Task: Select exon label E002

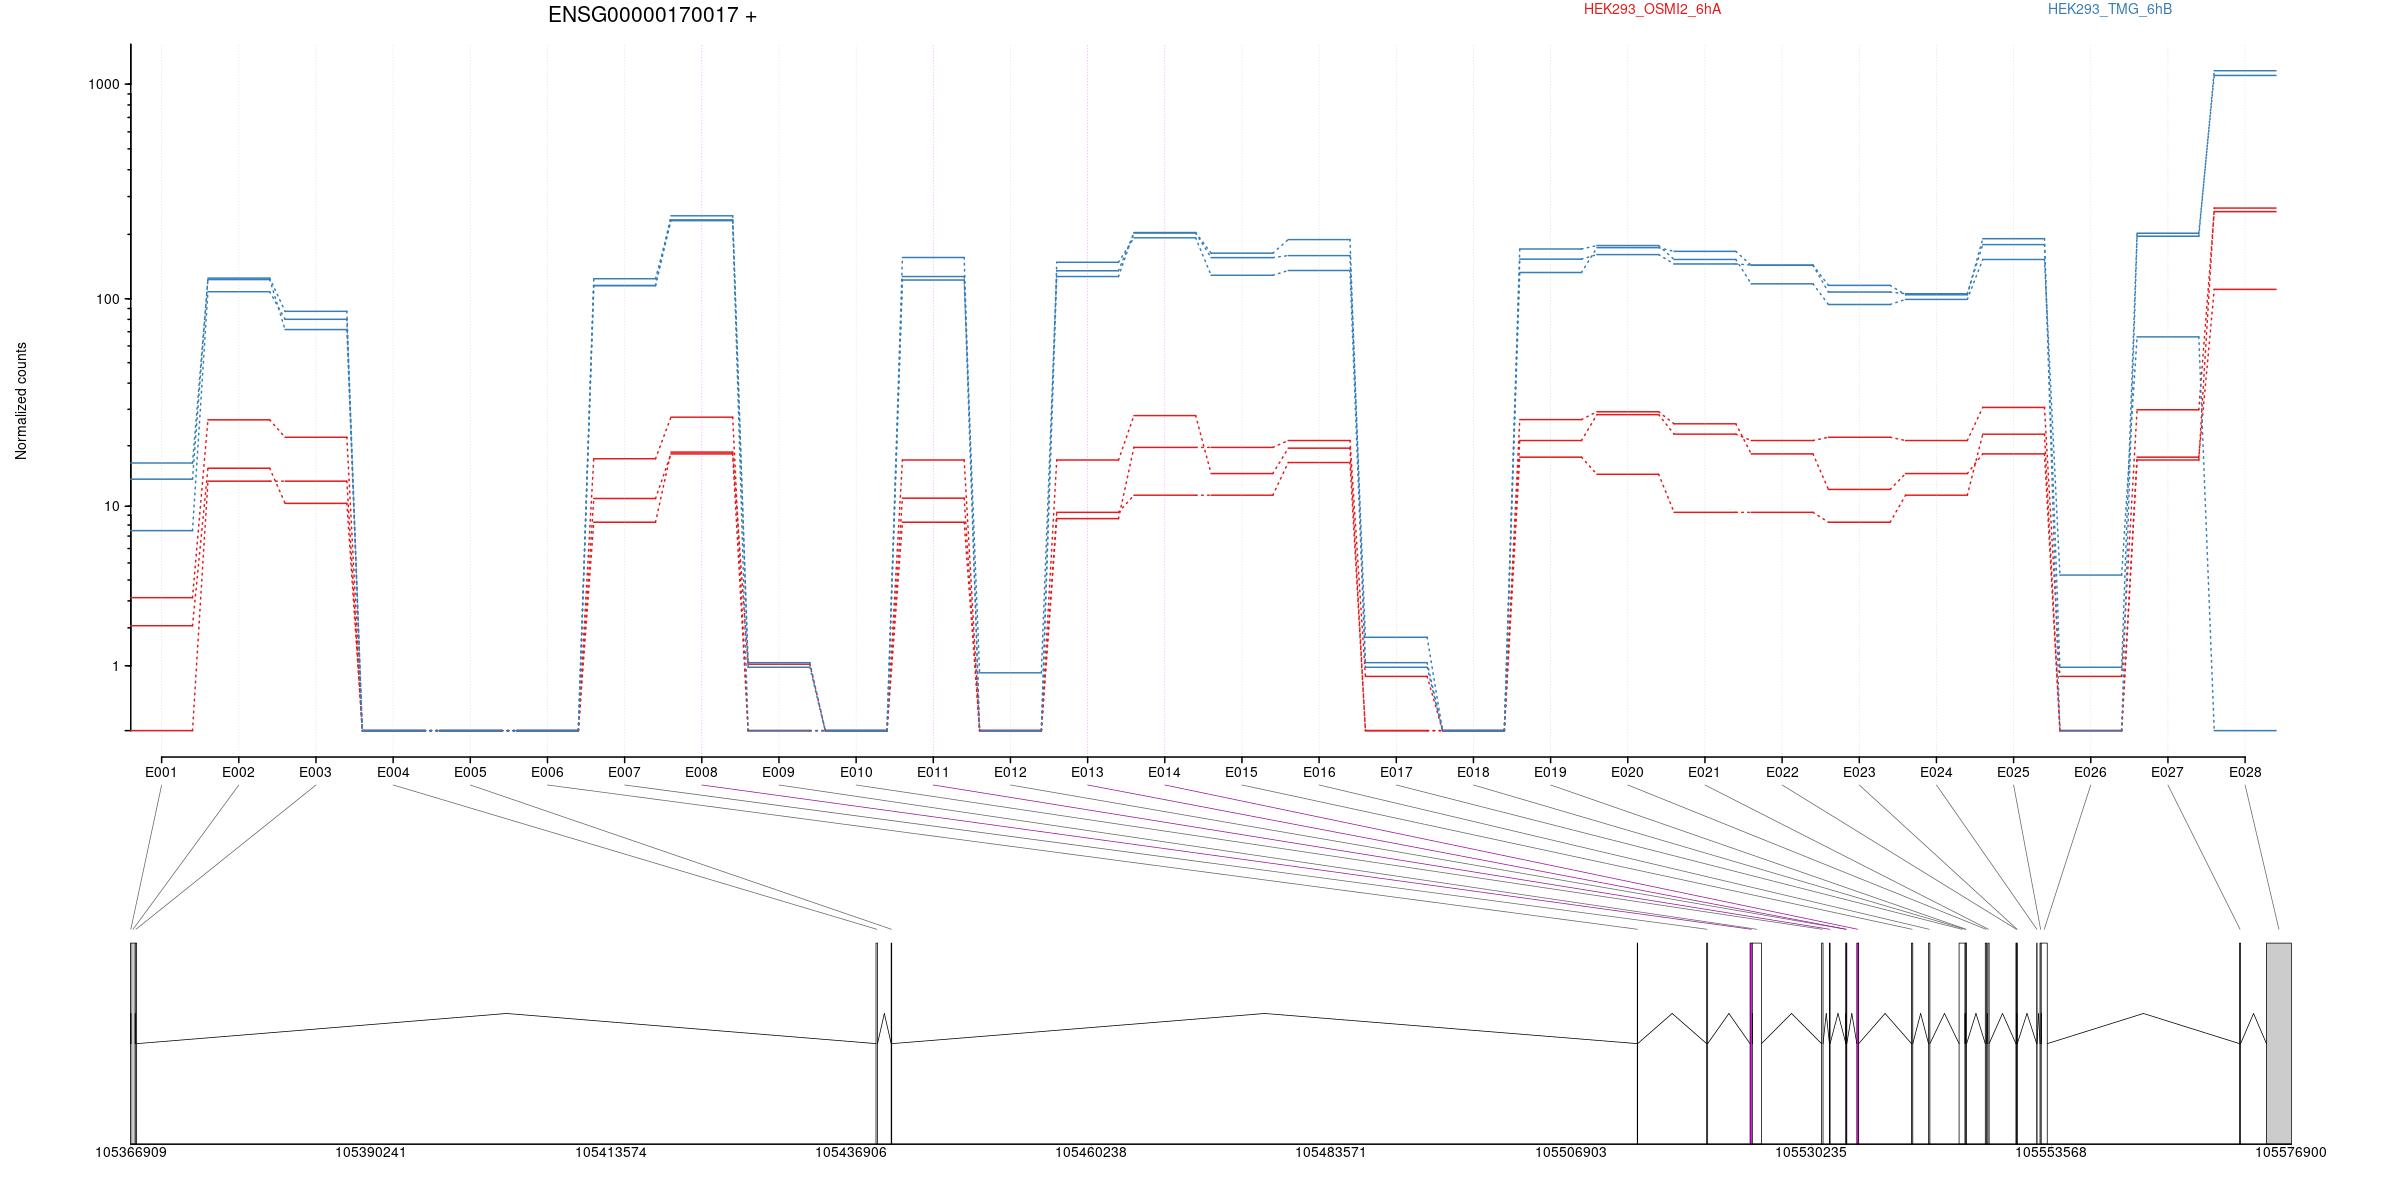Action: tap(238, 772)
